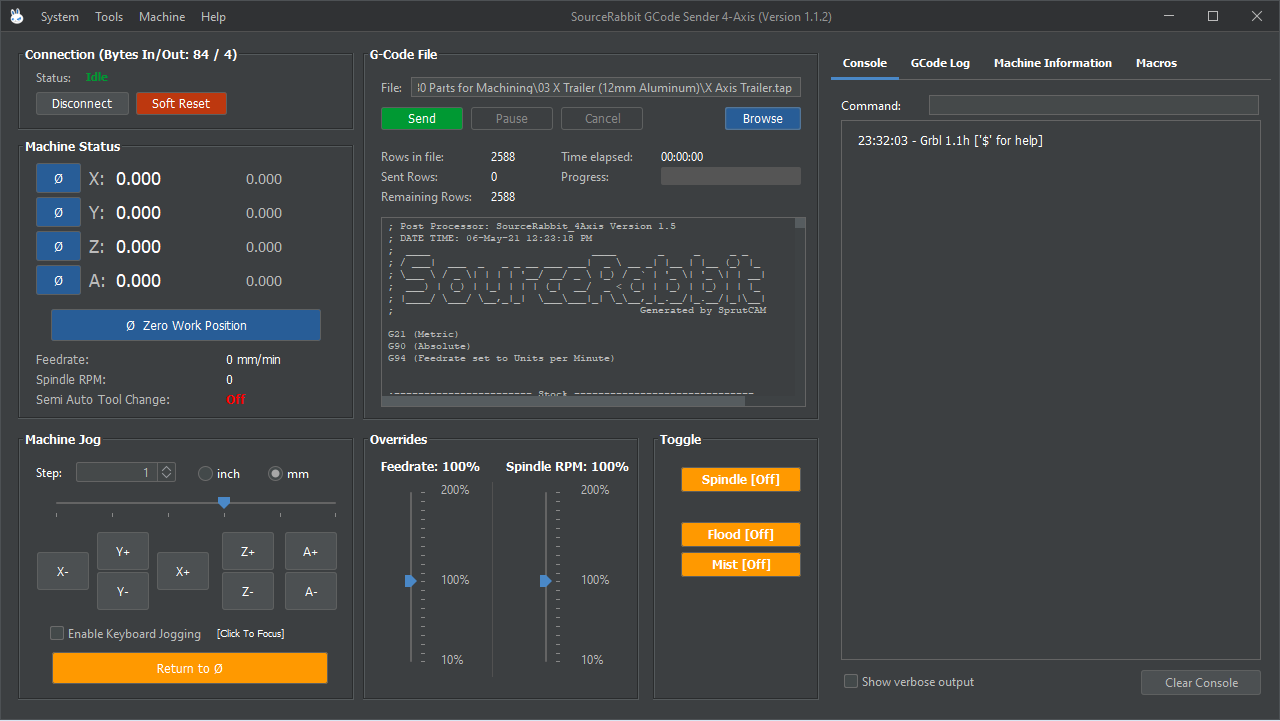The height and width of the screenshot is (721, 1280).
Task: Click Clear Console button
Action: [1201, 683]
